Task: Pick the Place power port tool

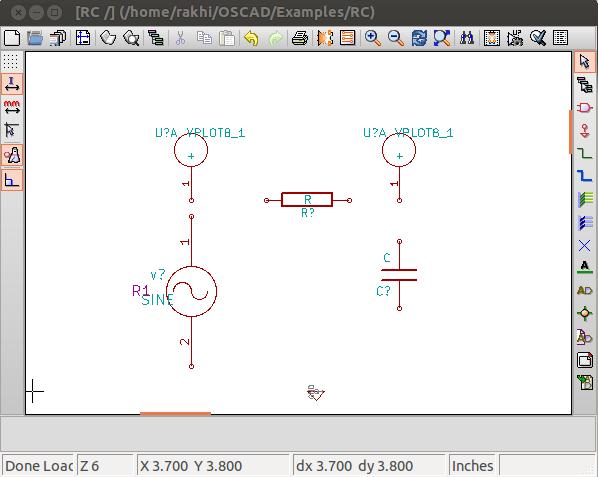Action: pyautogui.click(x=585, y=130)
